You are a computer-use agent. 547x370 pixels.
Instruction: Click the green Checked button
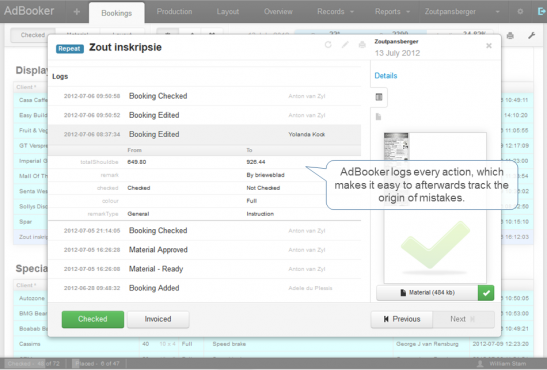(93, 319)
